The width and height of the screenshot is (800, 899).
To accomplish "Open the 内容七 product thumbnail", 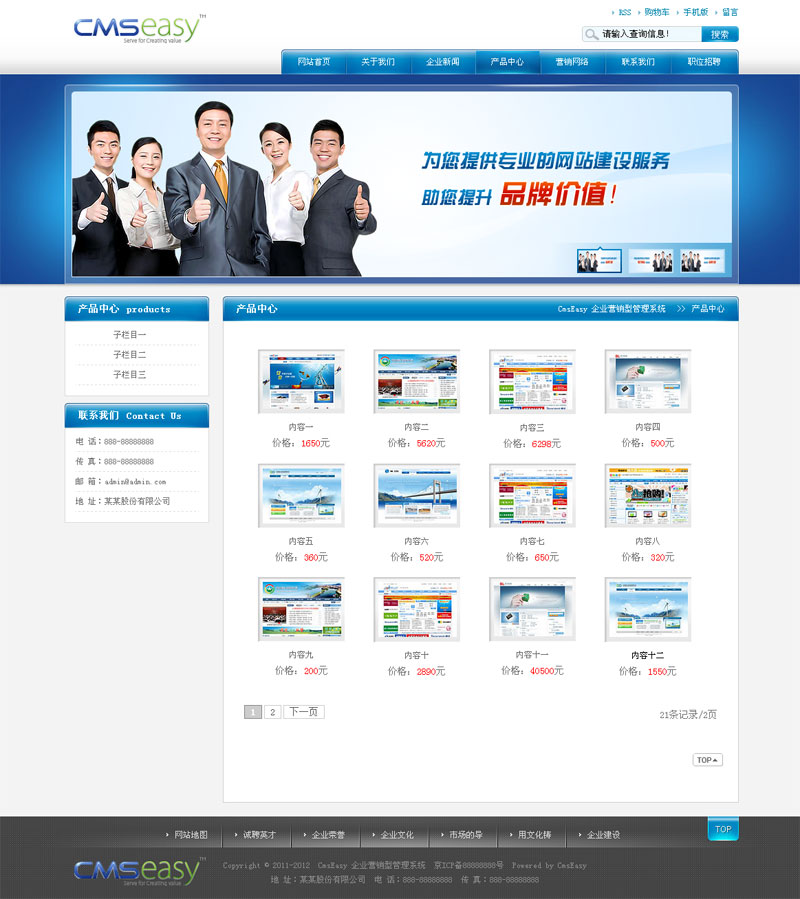I will point(532,495).
